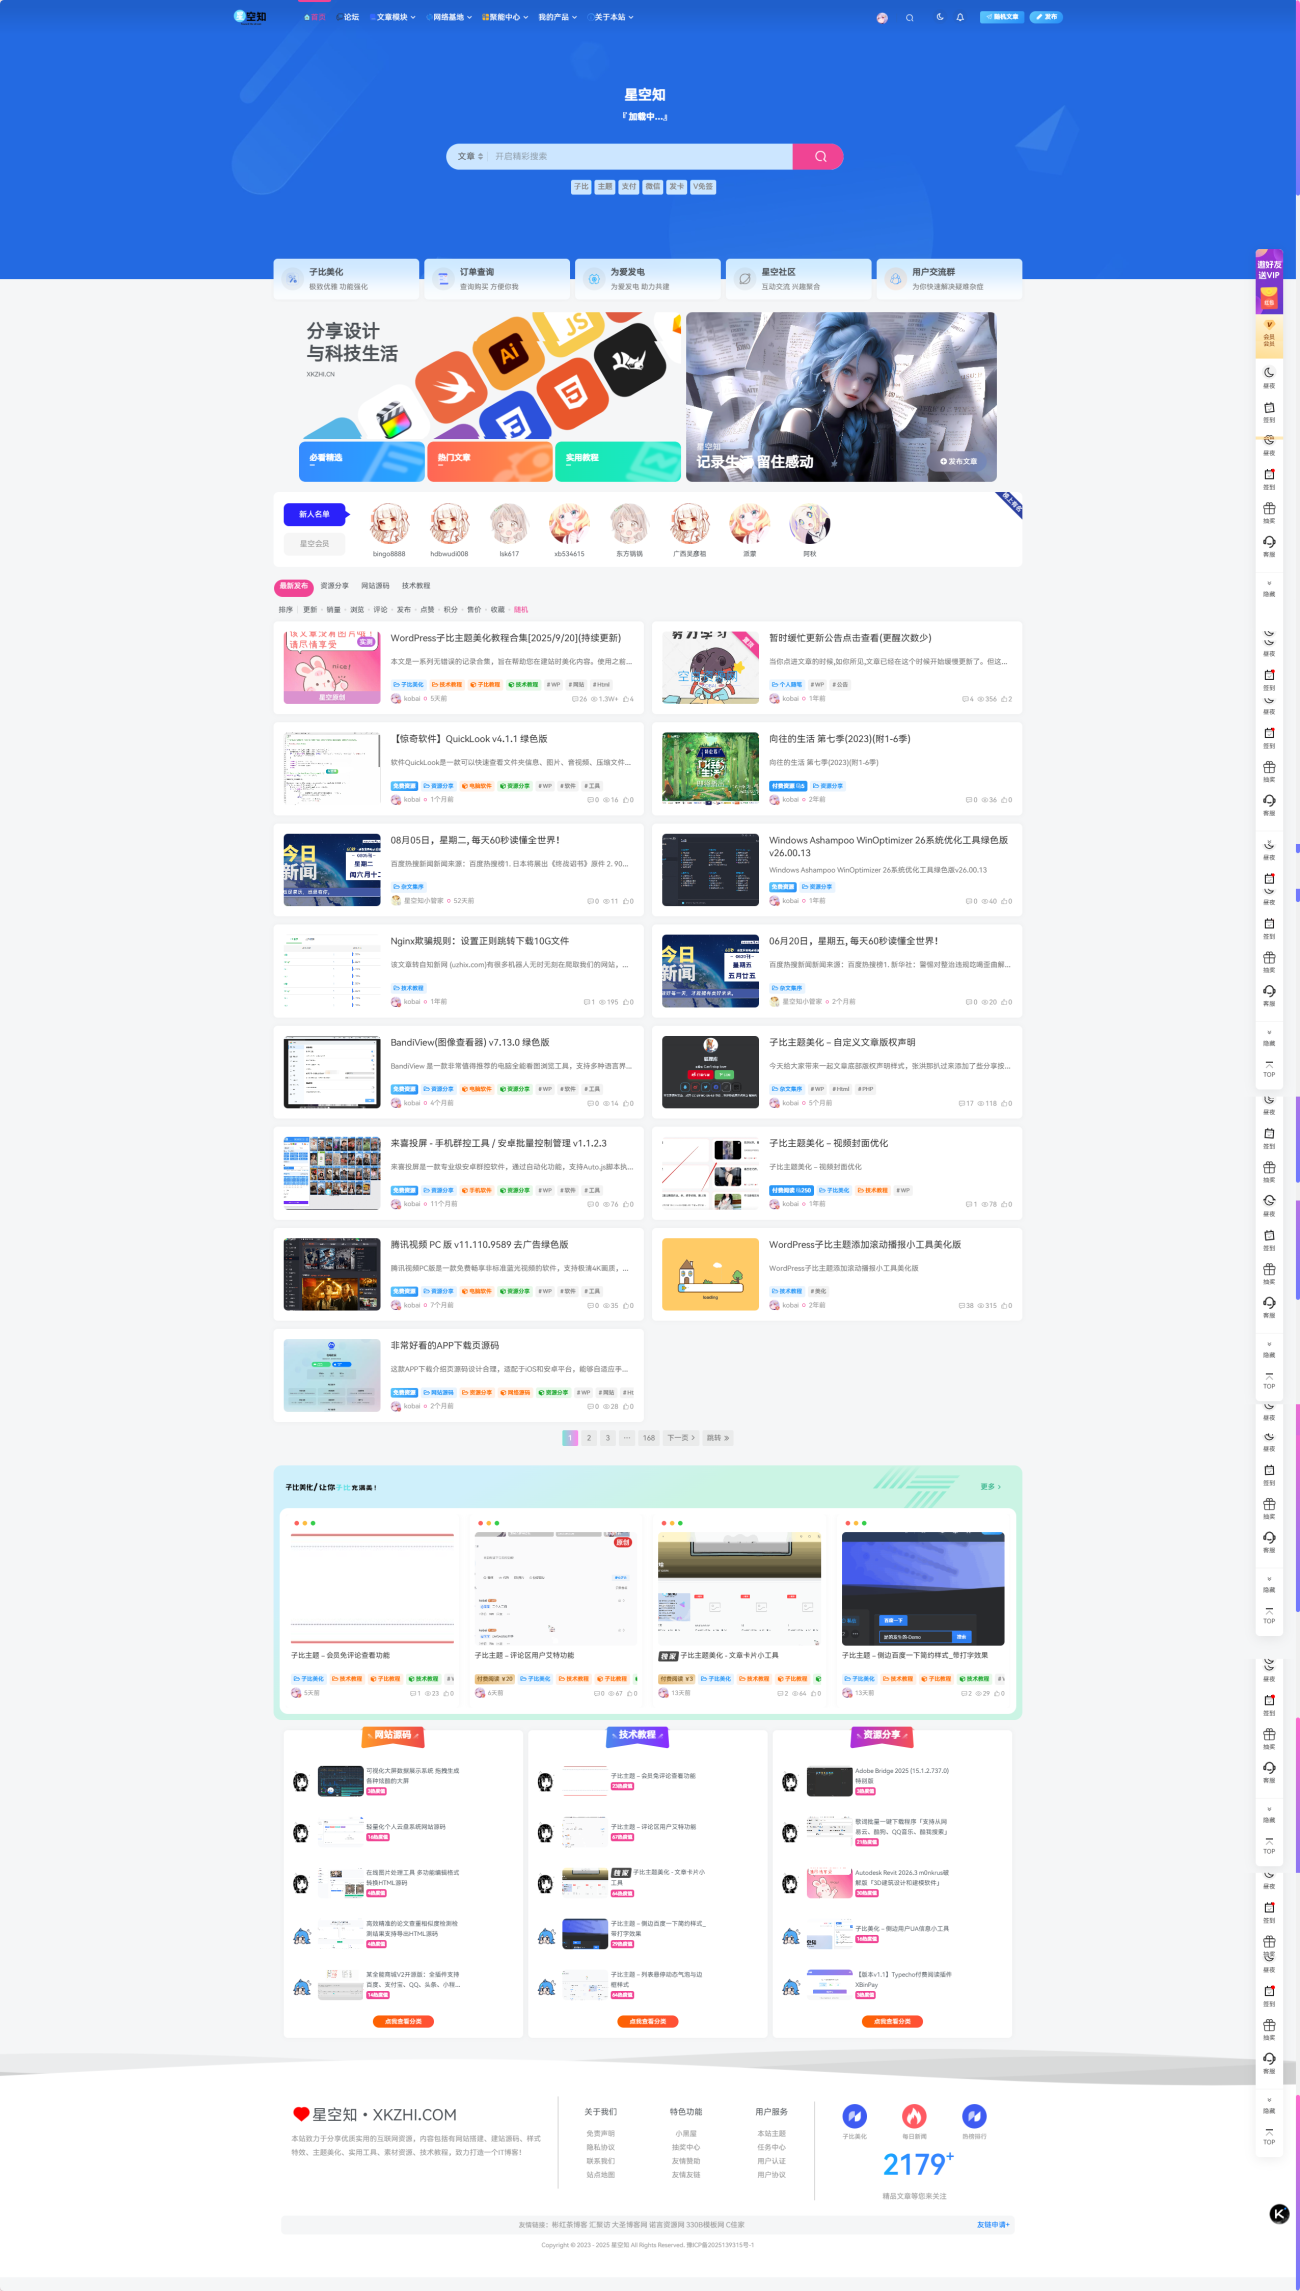Open article 非常好看的APP下载页源码
Screen dimensions: 1300x2291
coord(445,1346)
